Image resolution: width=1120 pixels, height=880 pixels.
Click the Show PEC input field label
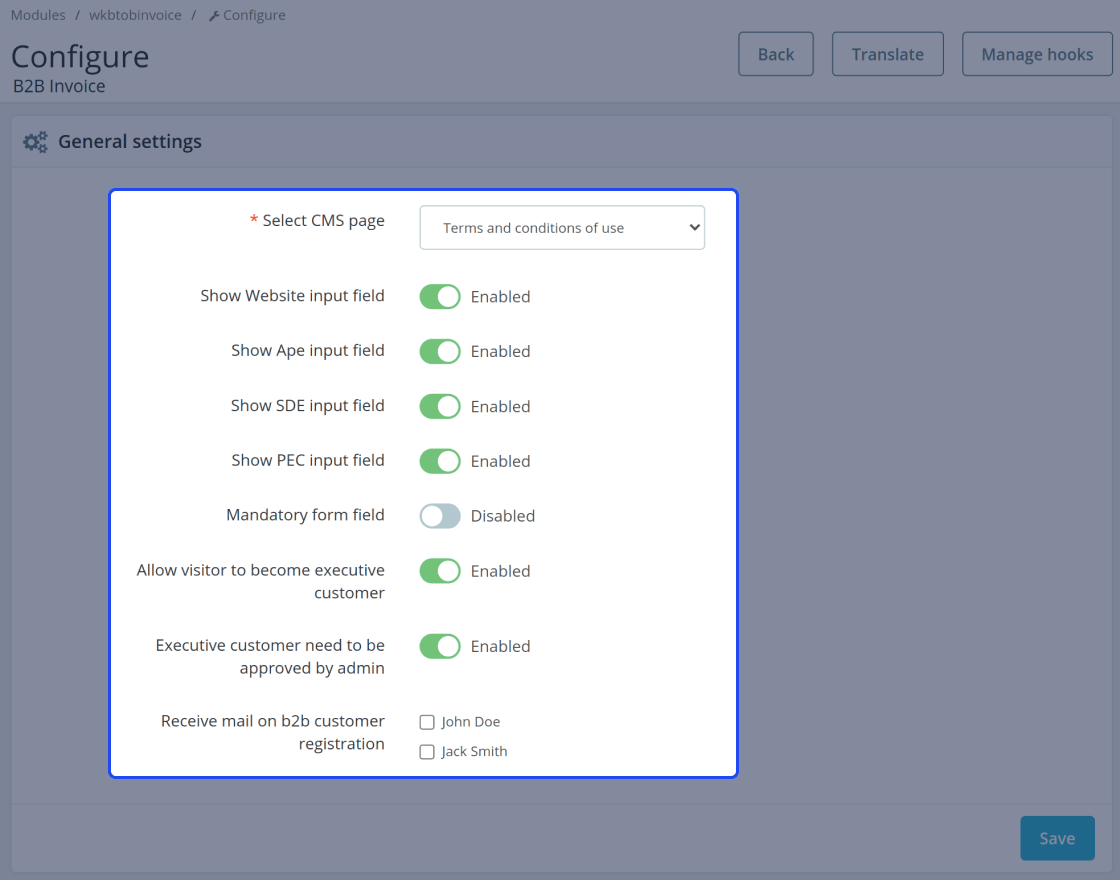308,461
